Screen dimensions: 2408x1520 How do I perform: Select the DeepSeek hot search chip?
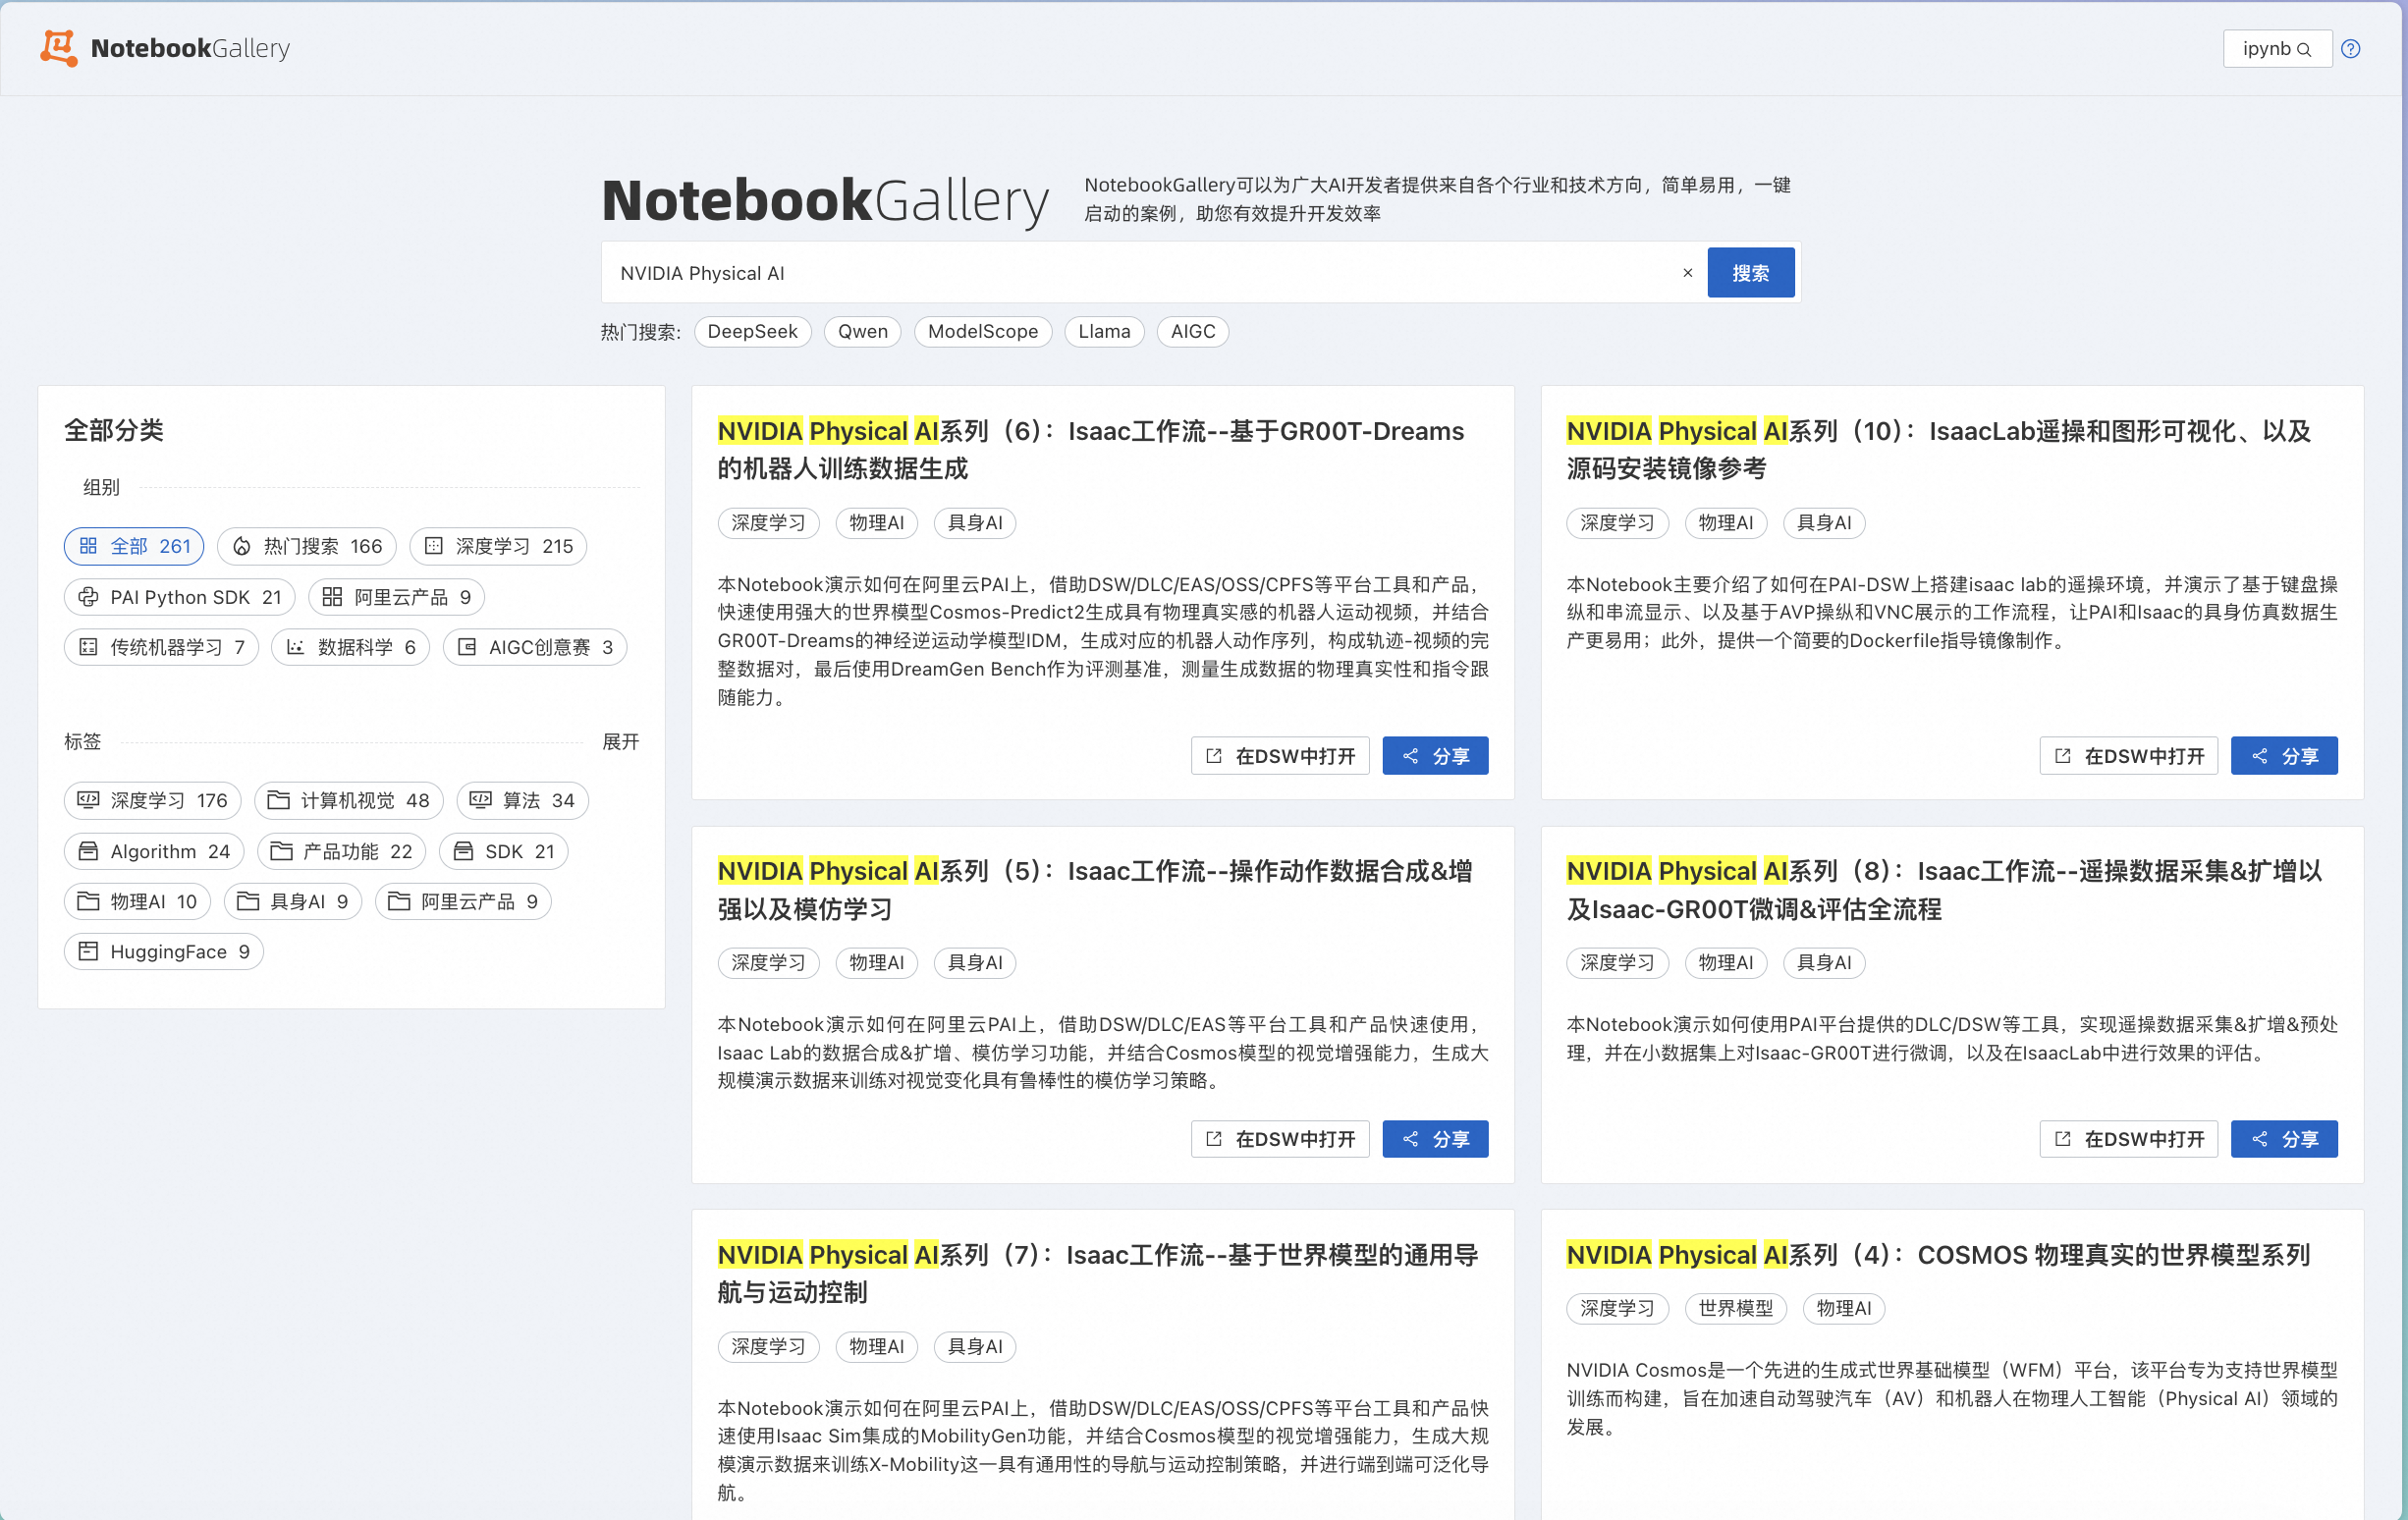[752, 331]
